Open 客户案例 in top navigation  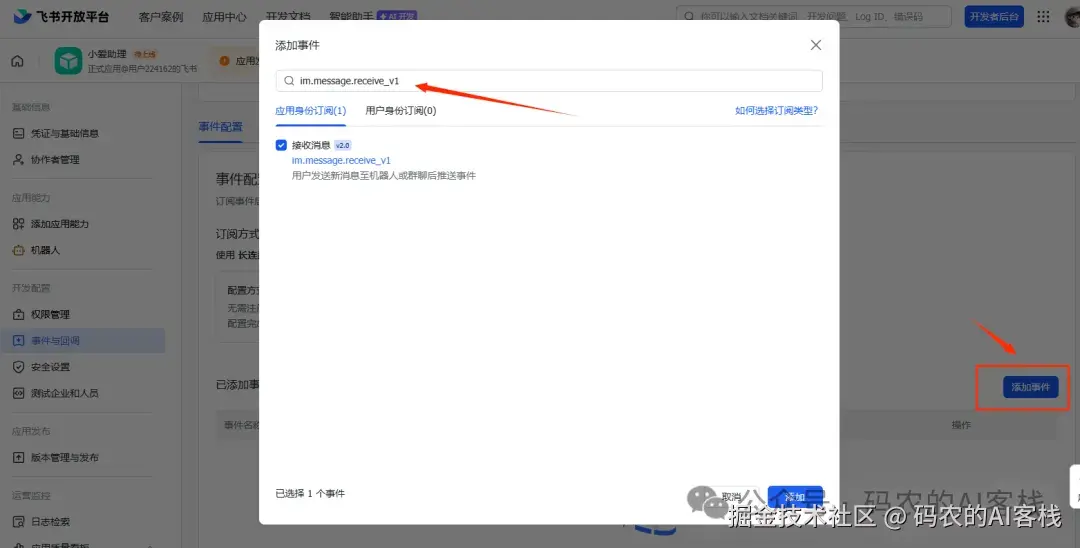(x=161, y=17)
